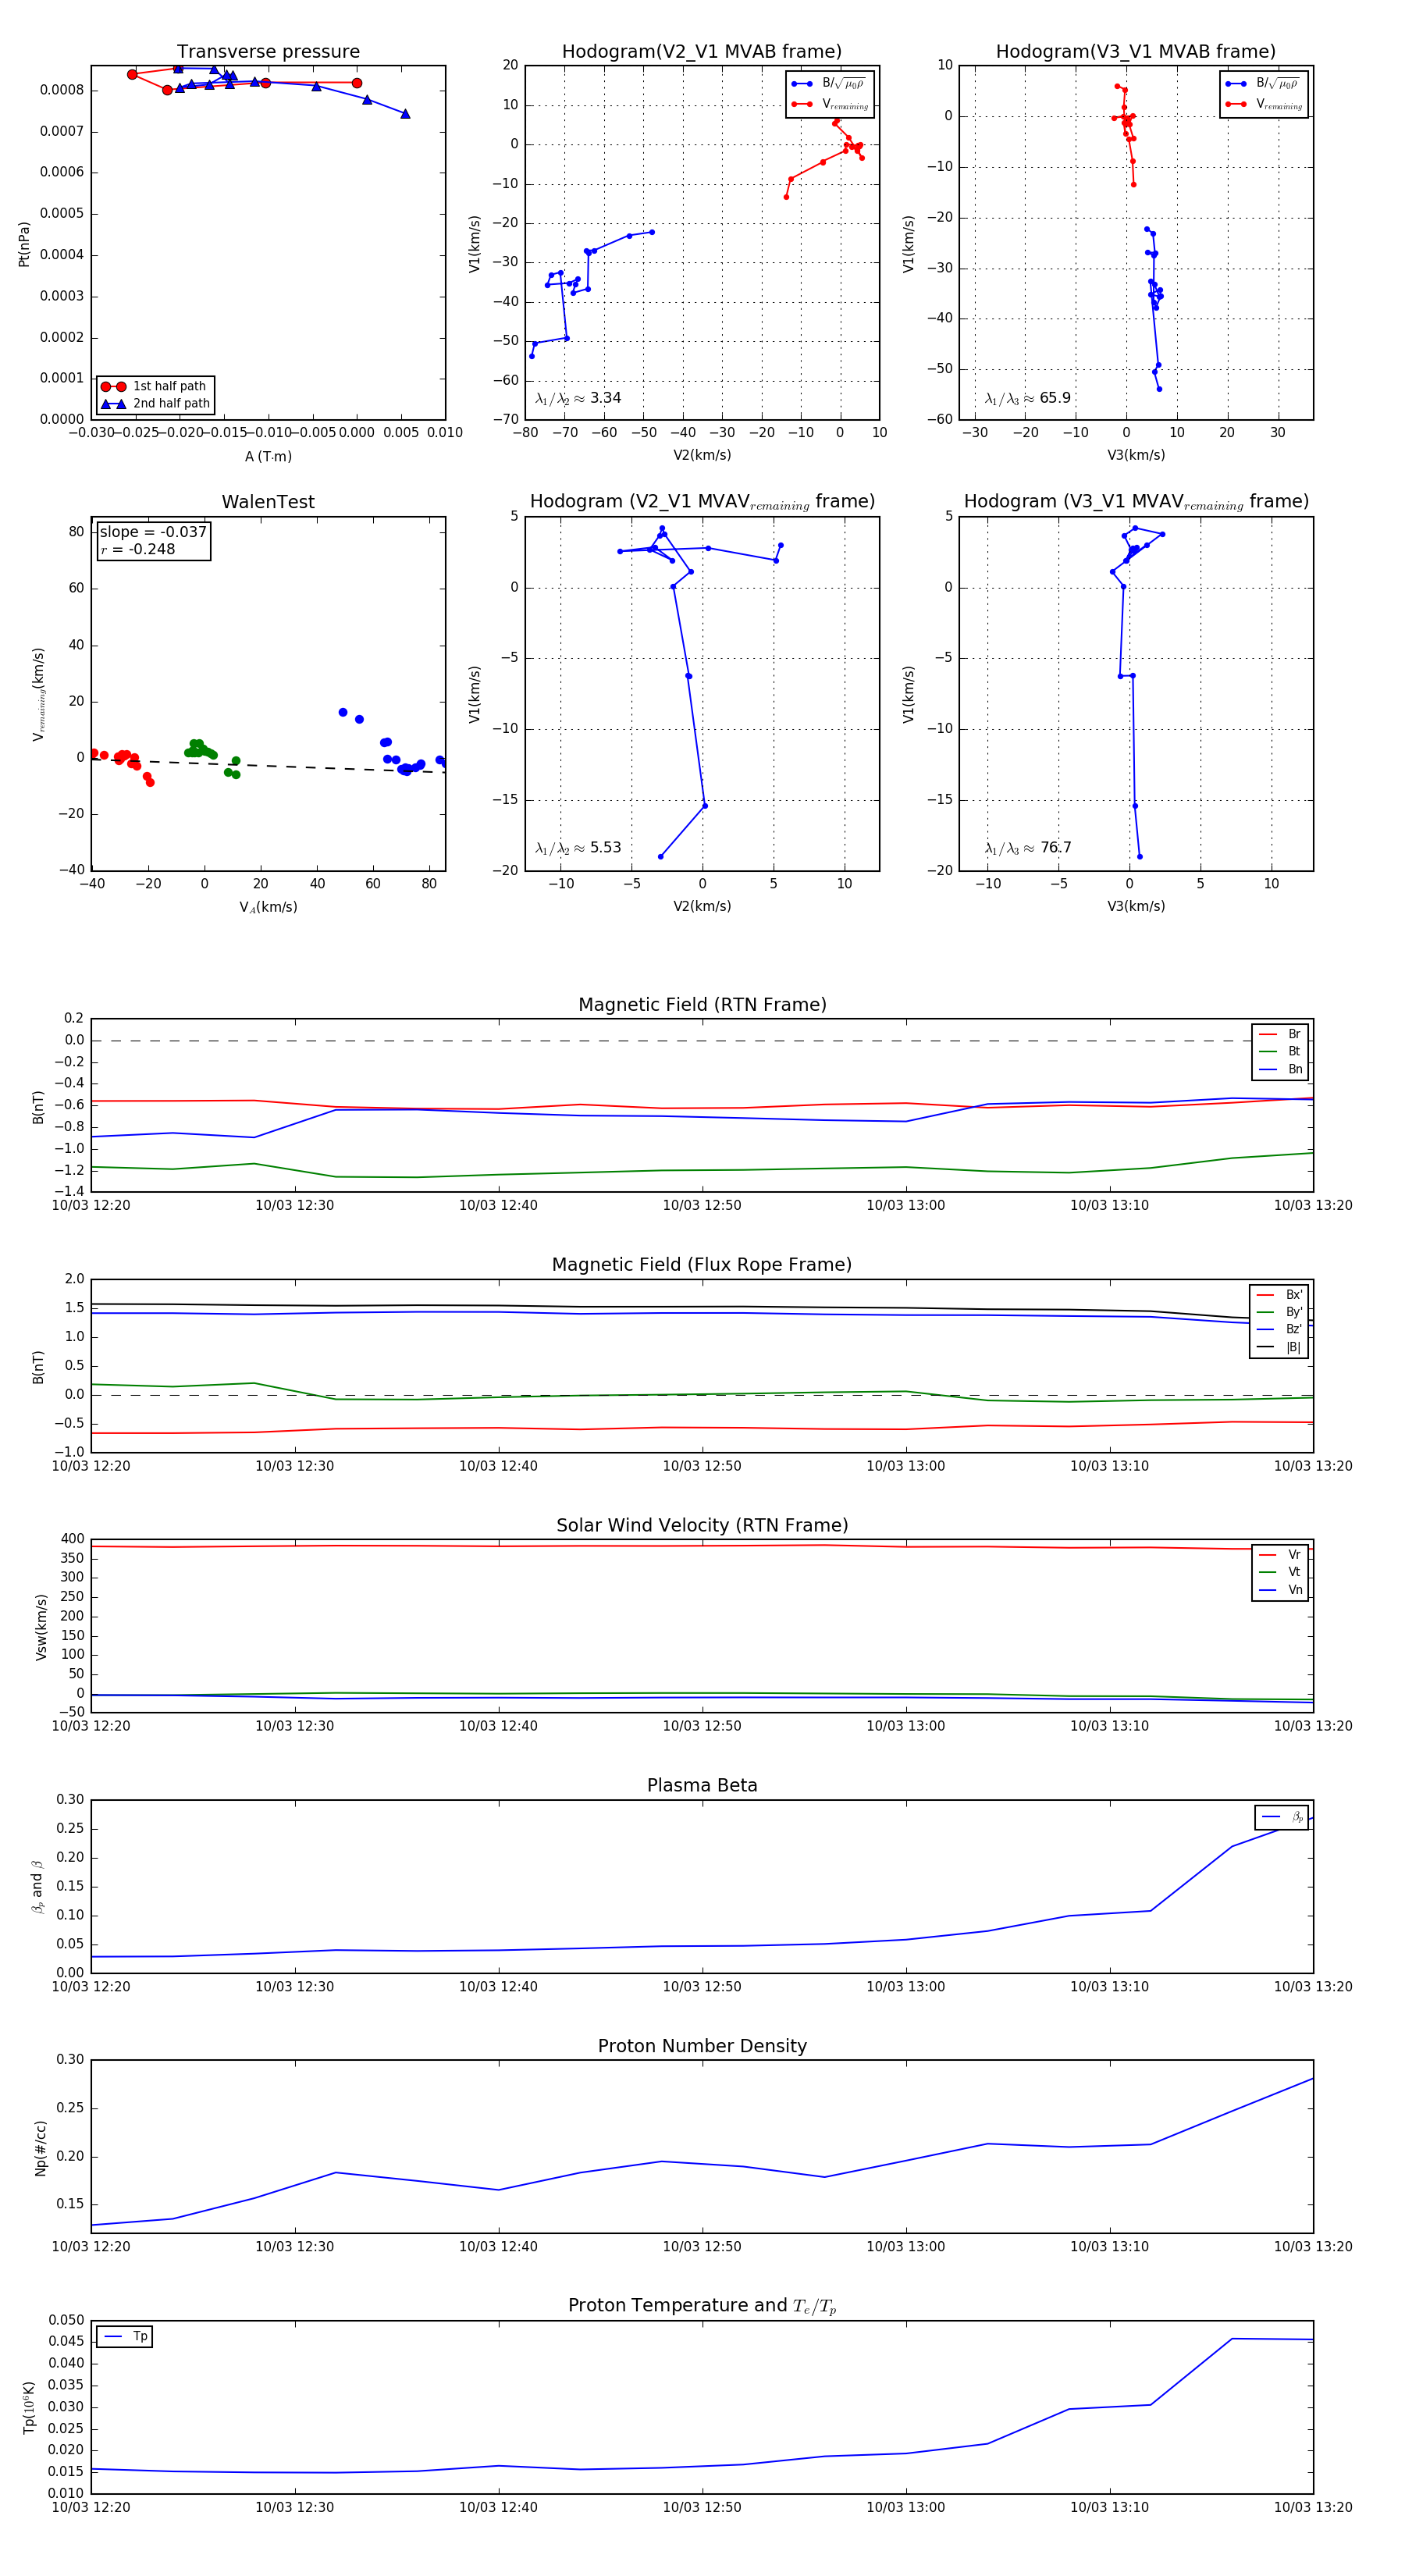Click the "Bt" legend entry
This screenshot has width=1405, height=2576.
pos(1280,1051)
